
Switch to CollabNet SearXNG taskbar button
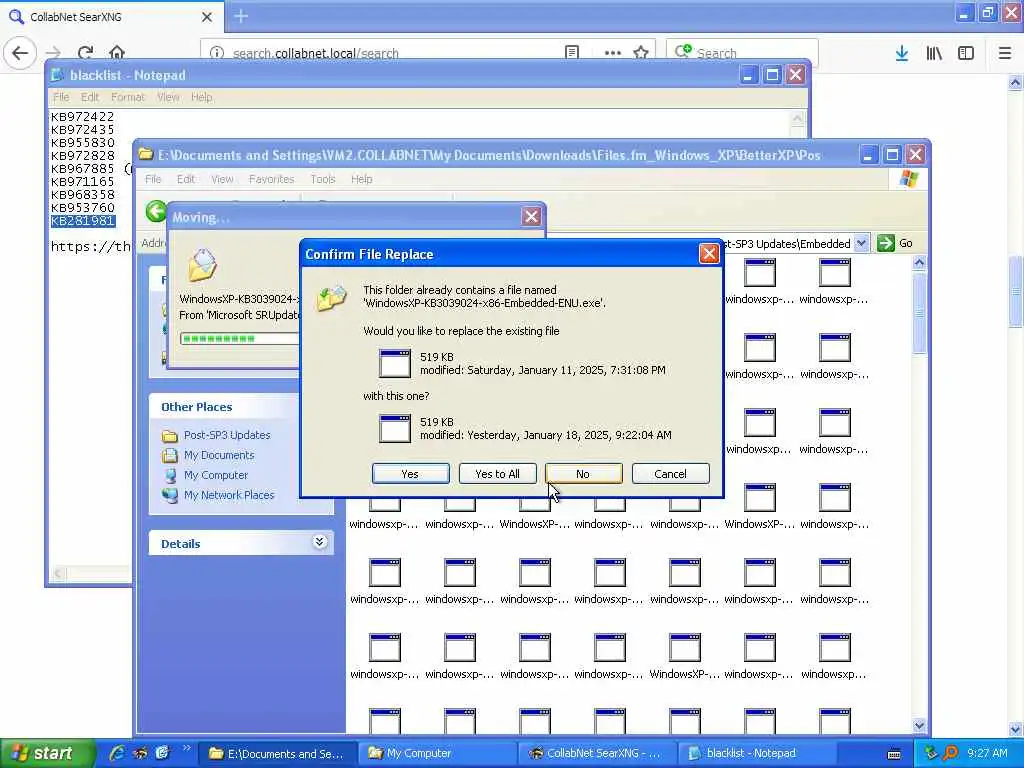[x=598, y=753]
